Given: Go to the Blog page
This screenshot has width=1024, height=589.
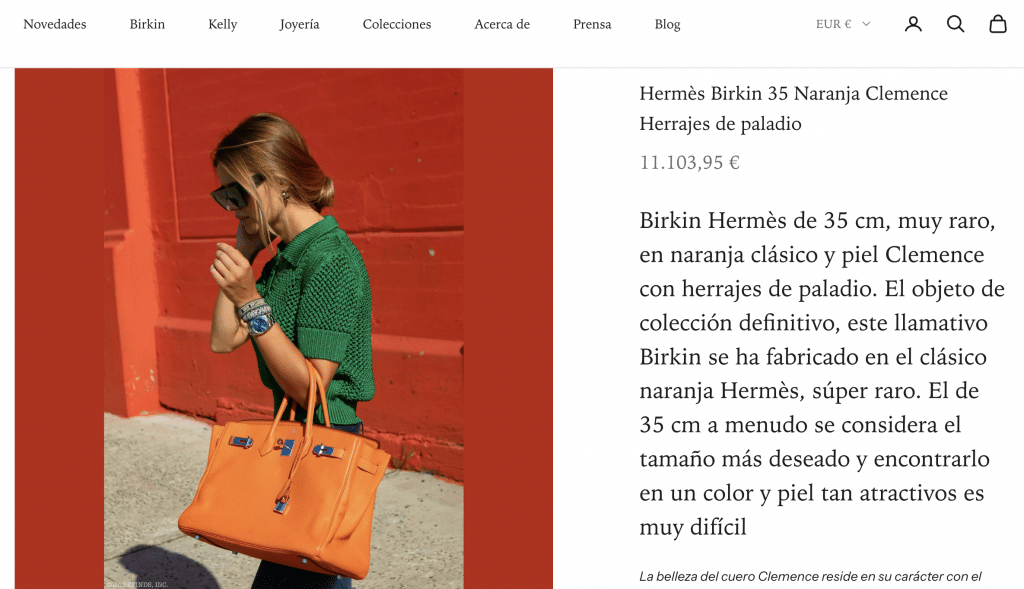Looking at the screenshot, I should tap(667, 24).
